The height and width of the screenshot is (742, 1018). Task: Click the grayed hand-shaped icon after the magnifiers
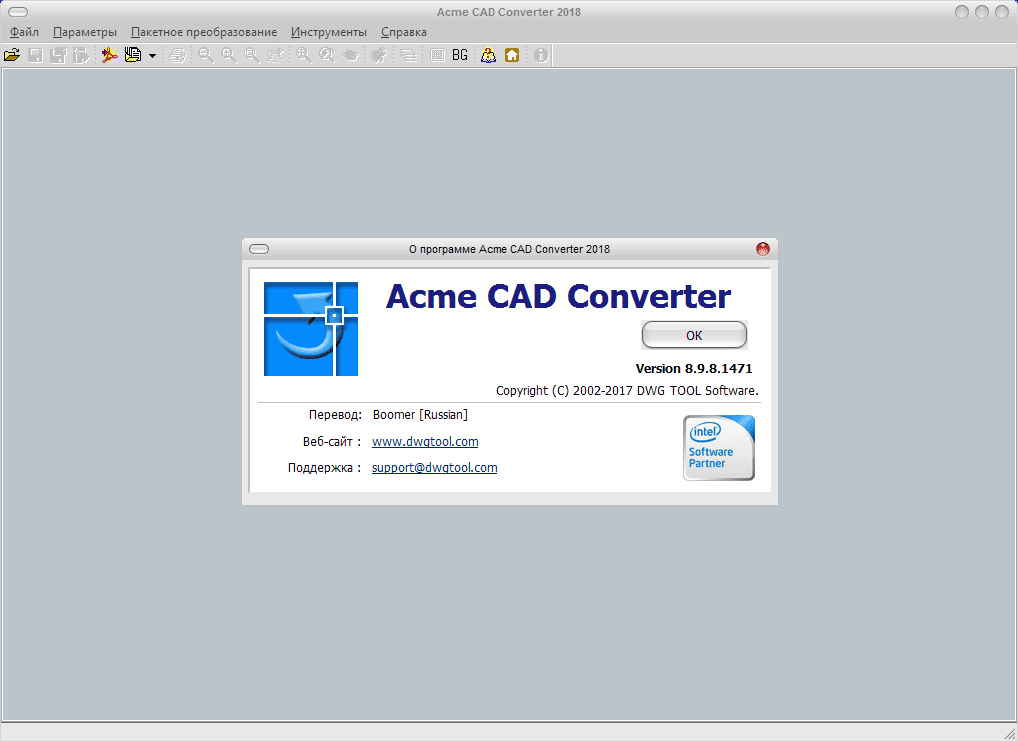pyautogui.click(x=275, y=55)
